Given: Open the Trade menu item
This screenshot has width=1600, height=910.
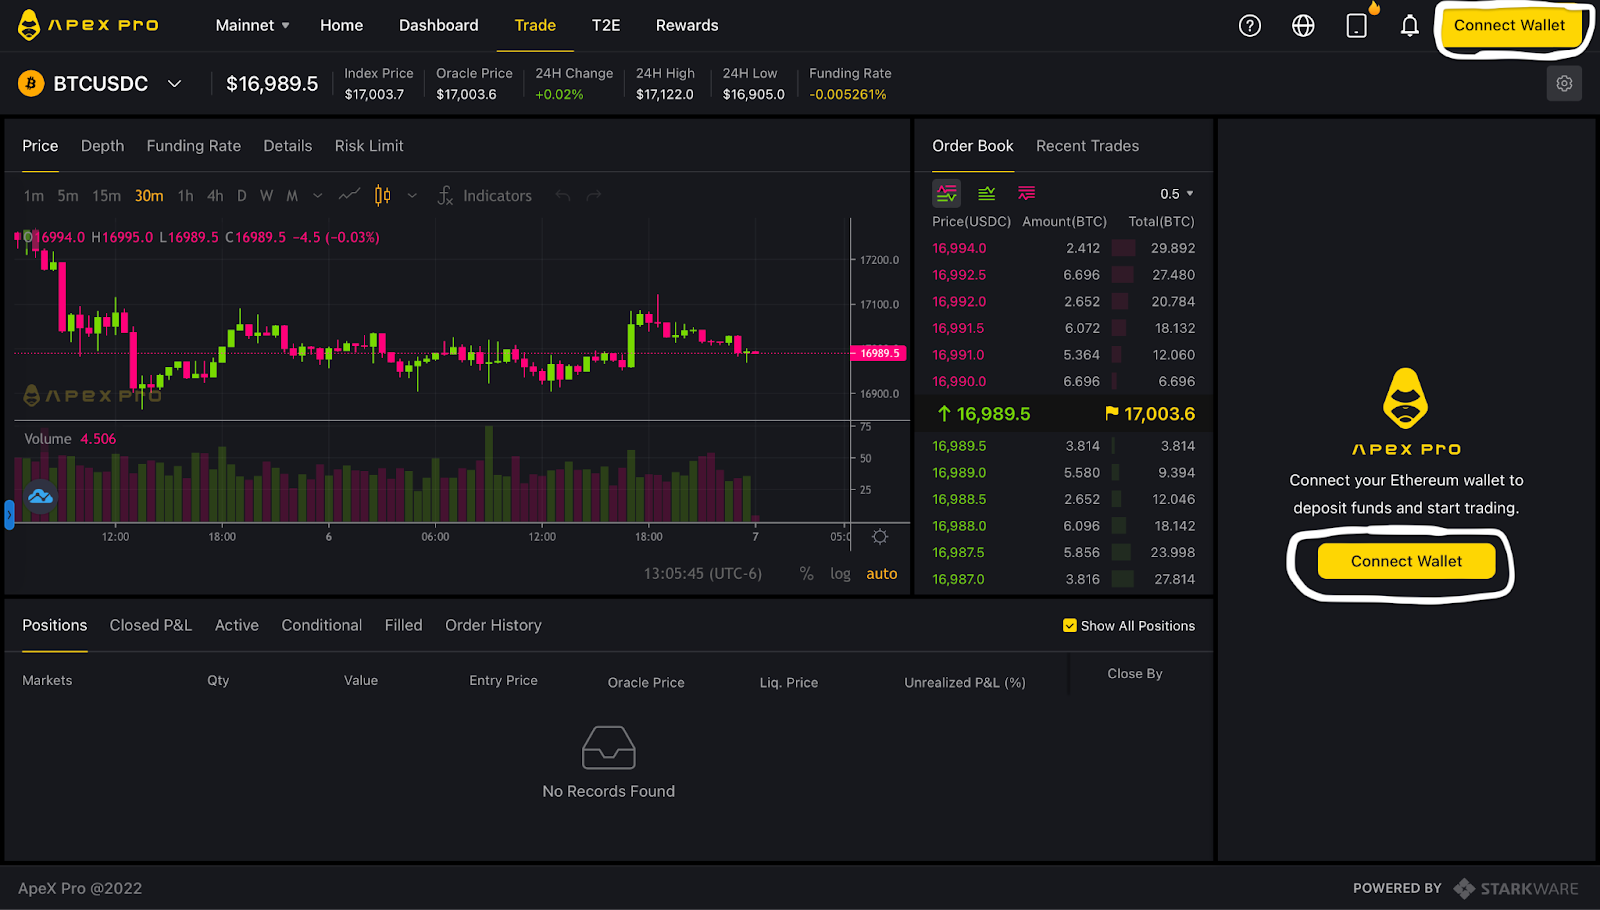Looking at the screenshot, I should pos(535,26).
